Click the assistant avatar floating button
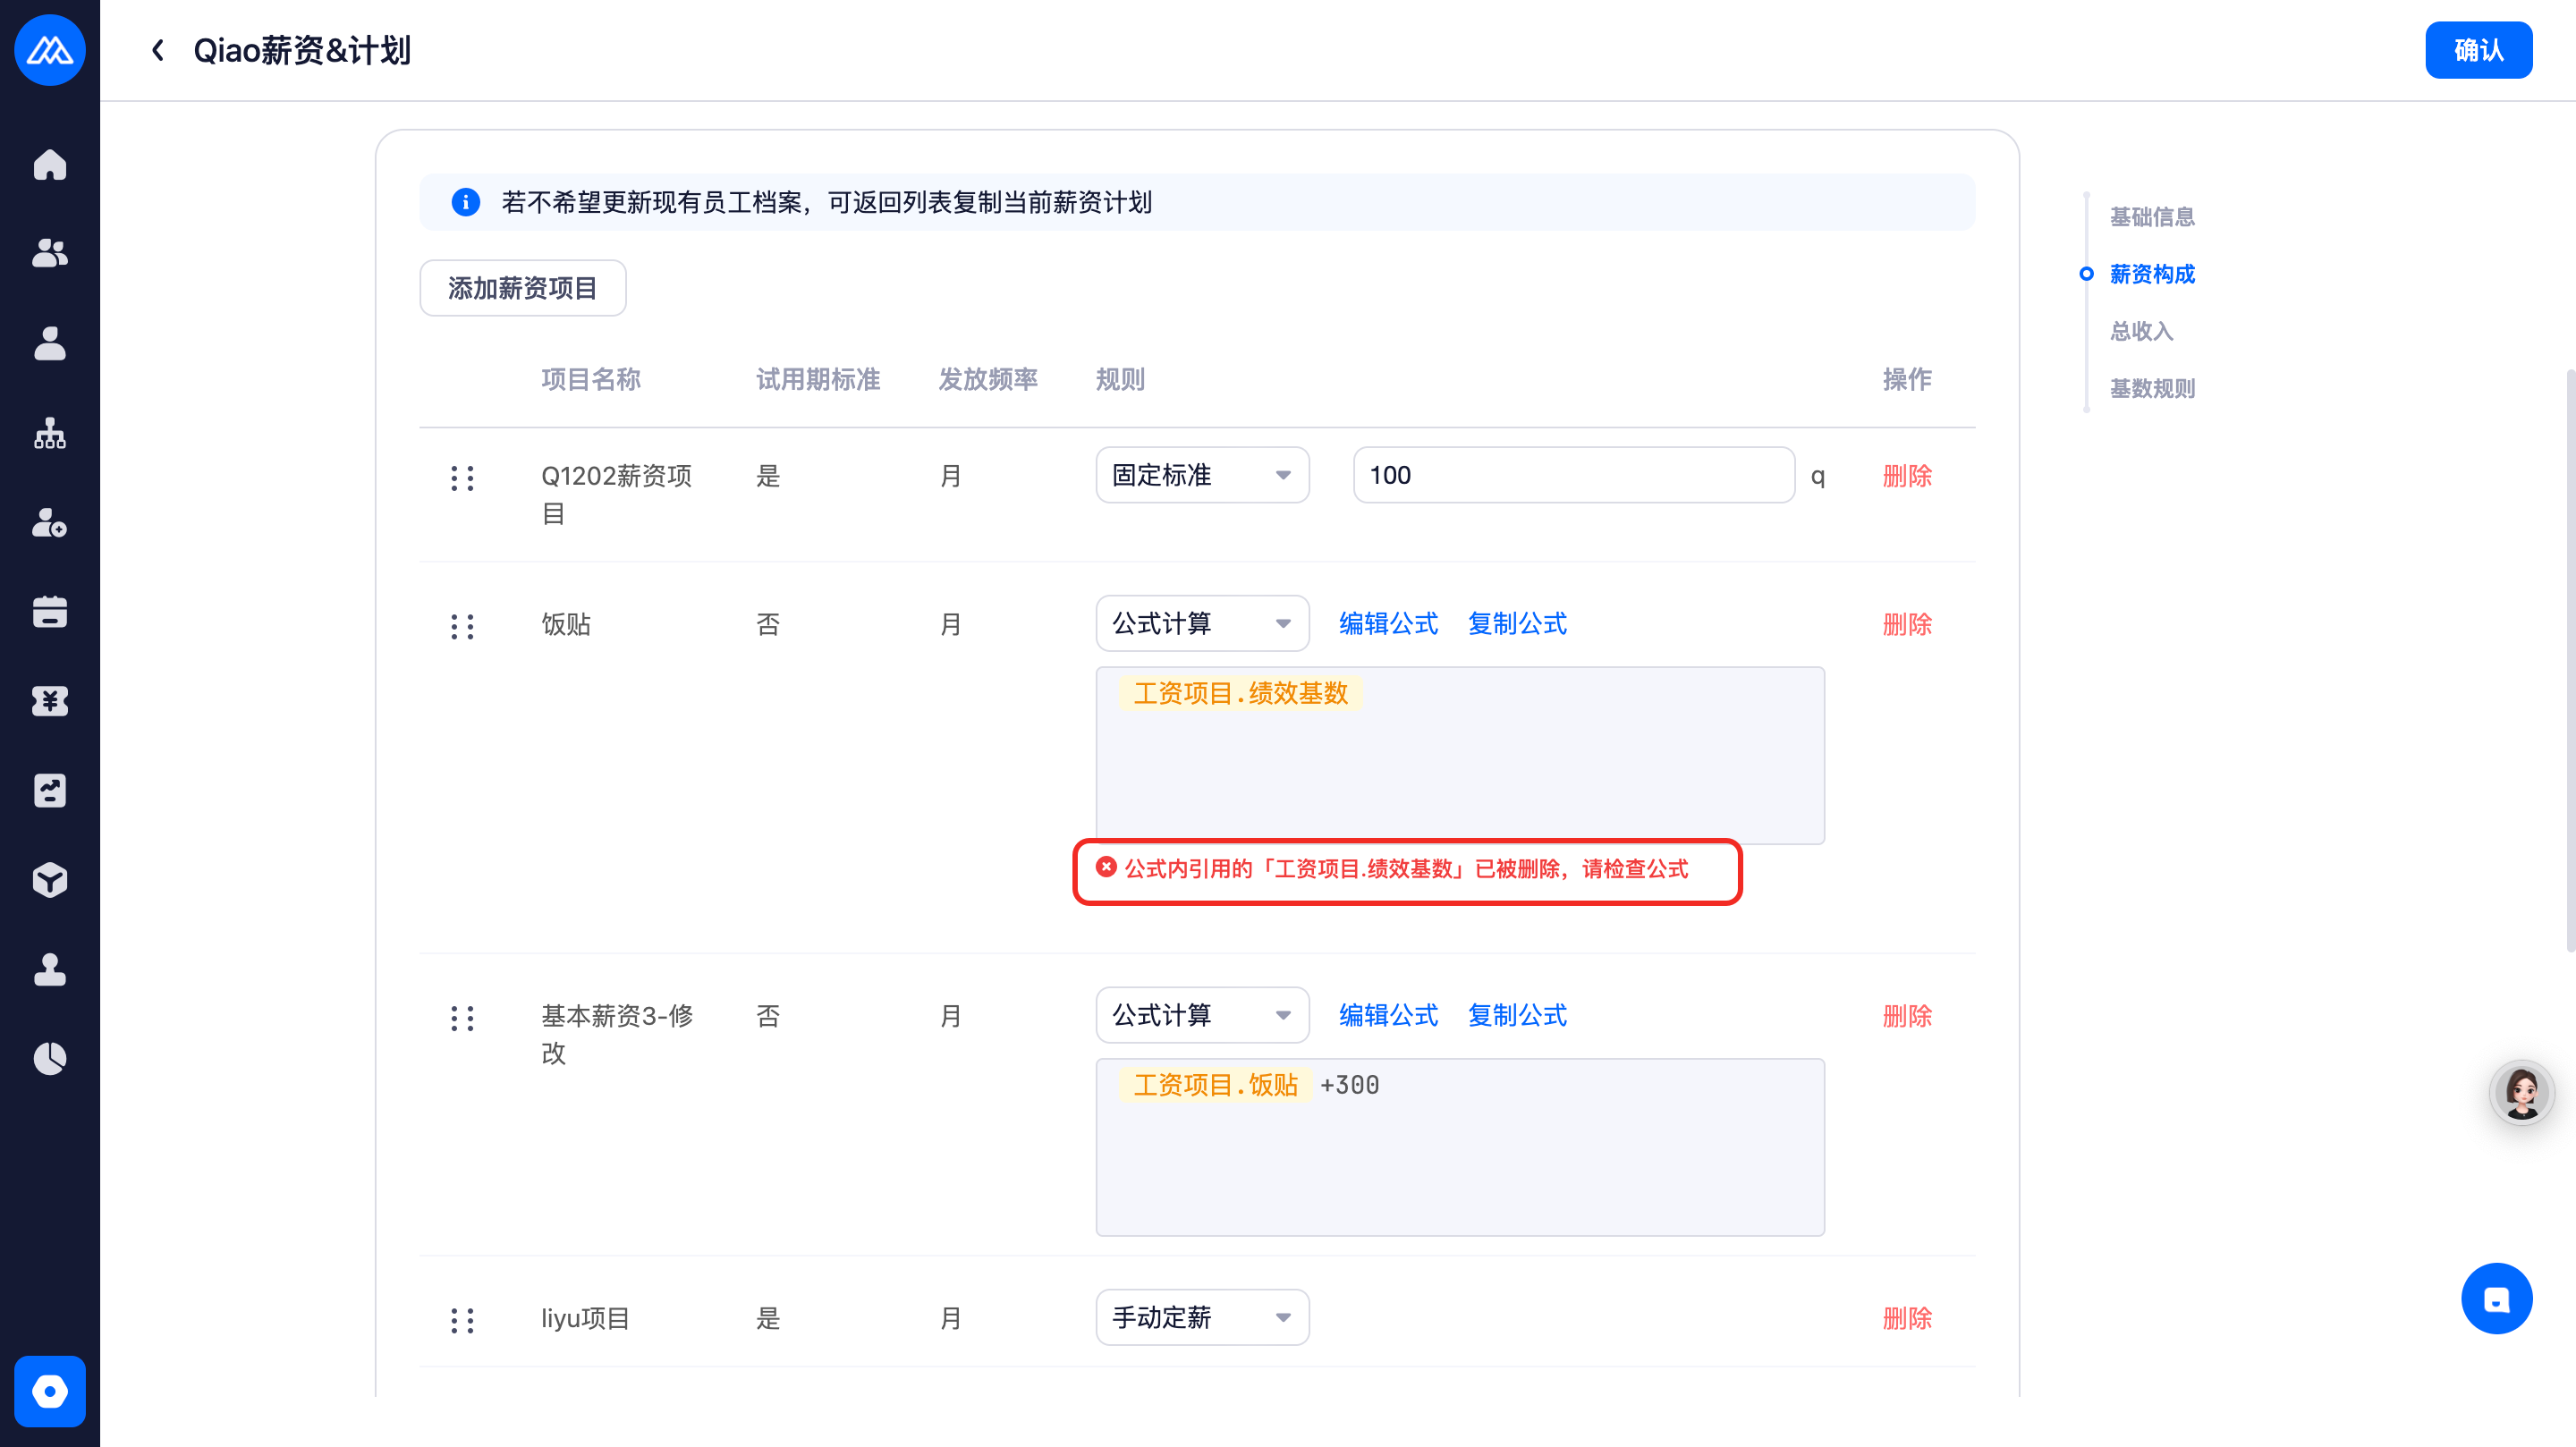2576x1447 pixels. point(2521,1092)
